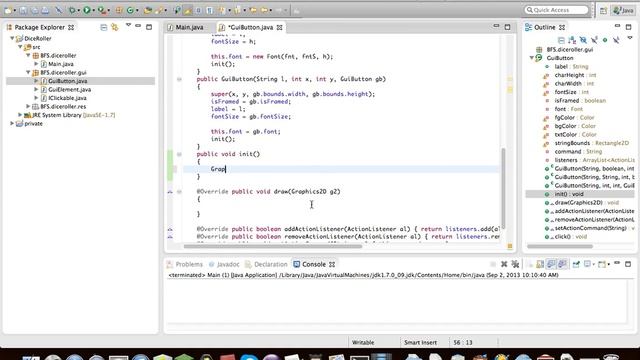This screenshot has width=640, height=360.
Task: Click Remove Launch in the Console toolbar
Action: click(x=504, y=264)
